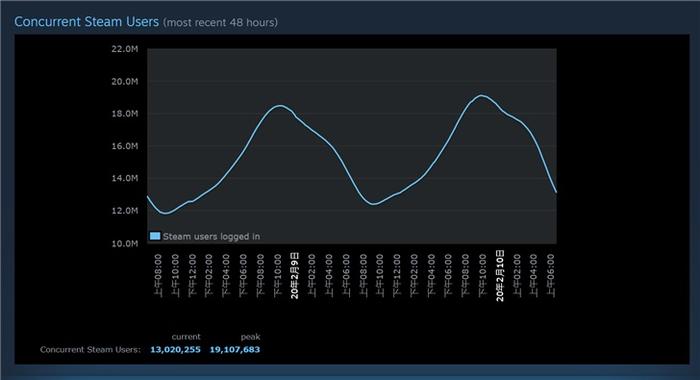The height and width of the screenshot is (380, 700).
Task: Click the 14.0M y-axis label
Action: [x=125, y=179]
